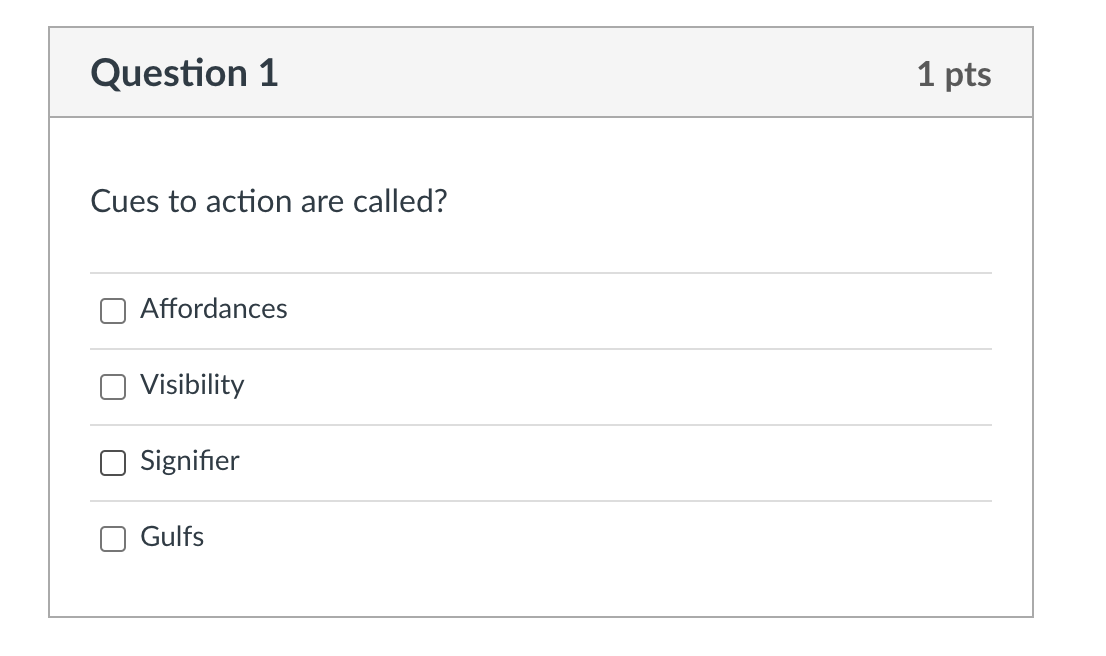This screenshot has height=656, width=1106.
Task: Check the Visibility answer checkbox
Action: (x=112, y=387)
